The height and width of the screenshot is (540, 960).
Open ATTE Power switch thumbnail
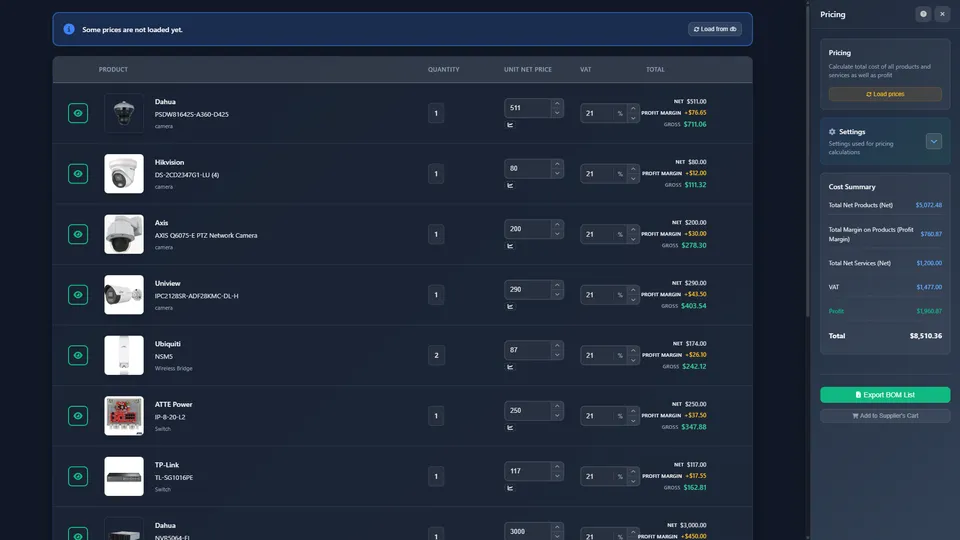124,416
